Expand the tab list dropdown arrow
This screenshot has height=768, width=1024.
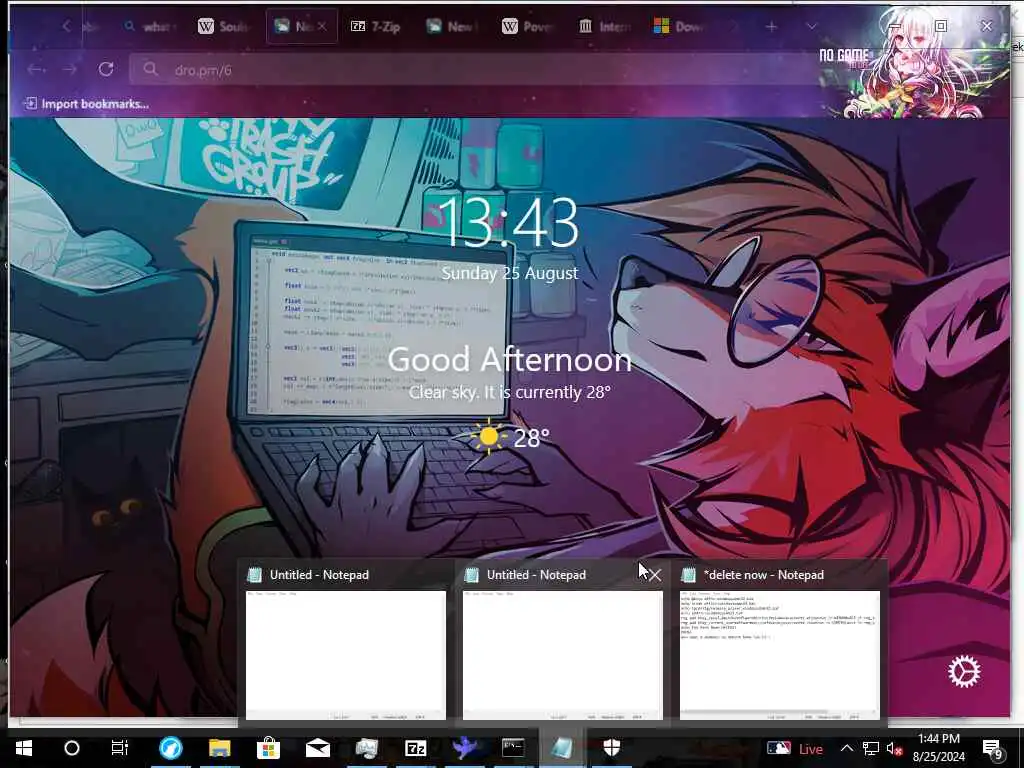[x=811, y=26]
